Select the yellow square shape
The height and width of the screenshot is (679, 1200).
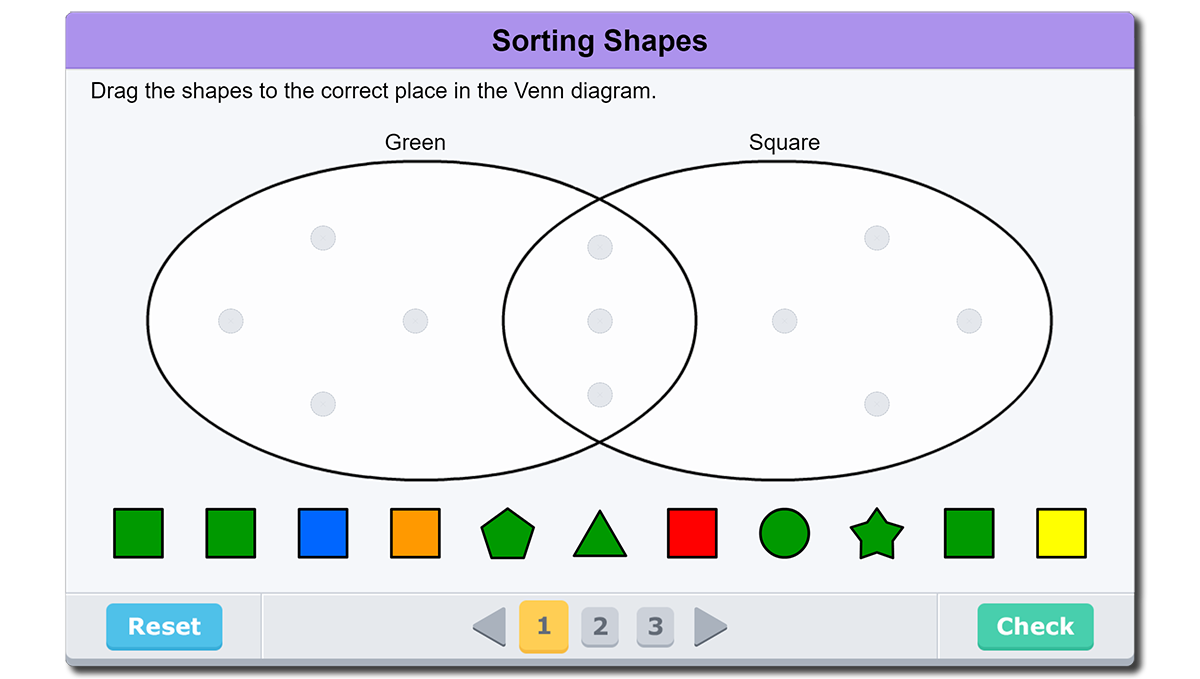click(1061, 533)
